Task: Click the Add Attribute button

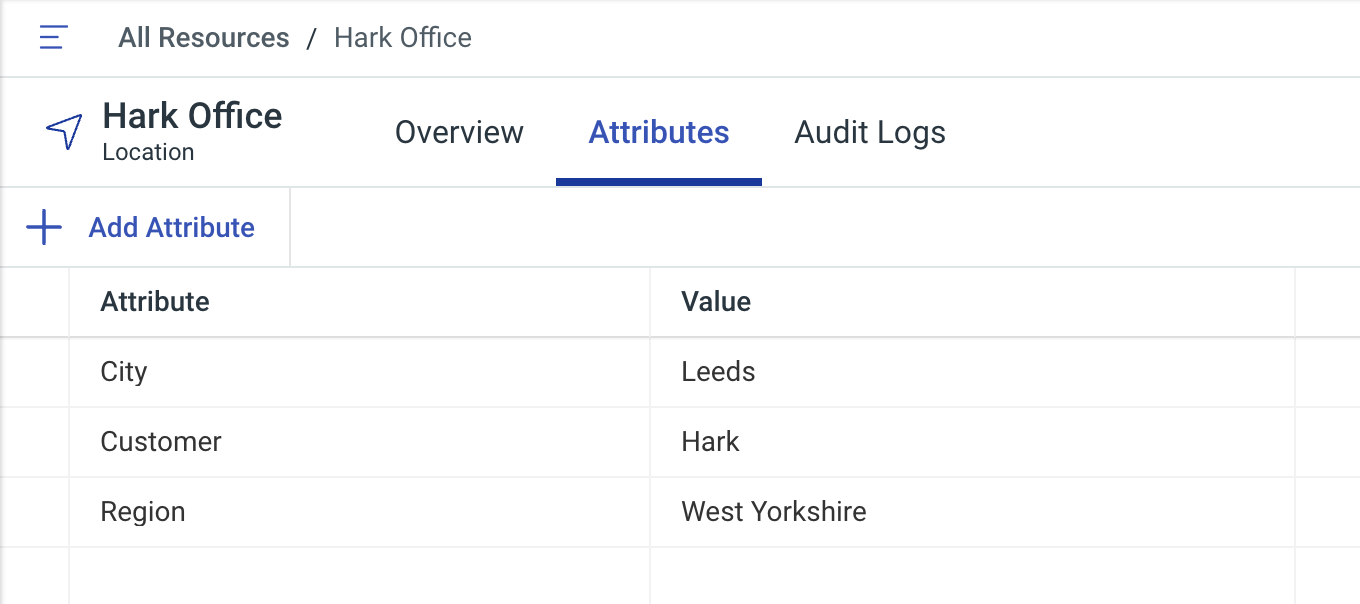Action: tap(145, 228)
